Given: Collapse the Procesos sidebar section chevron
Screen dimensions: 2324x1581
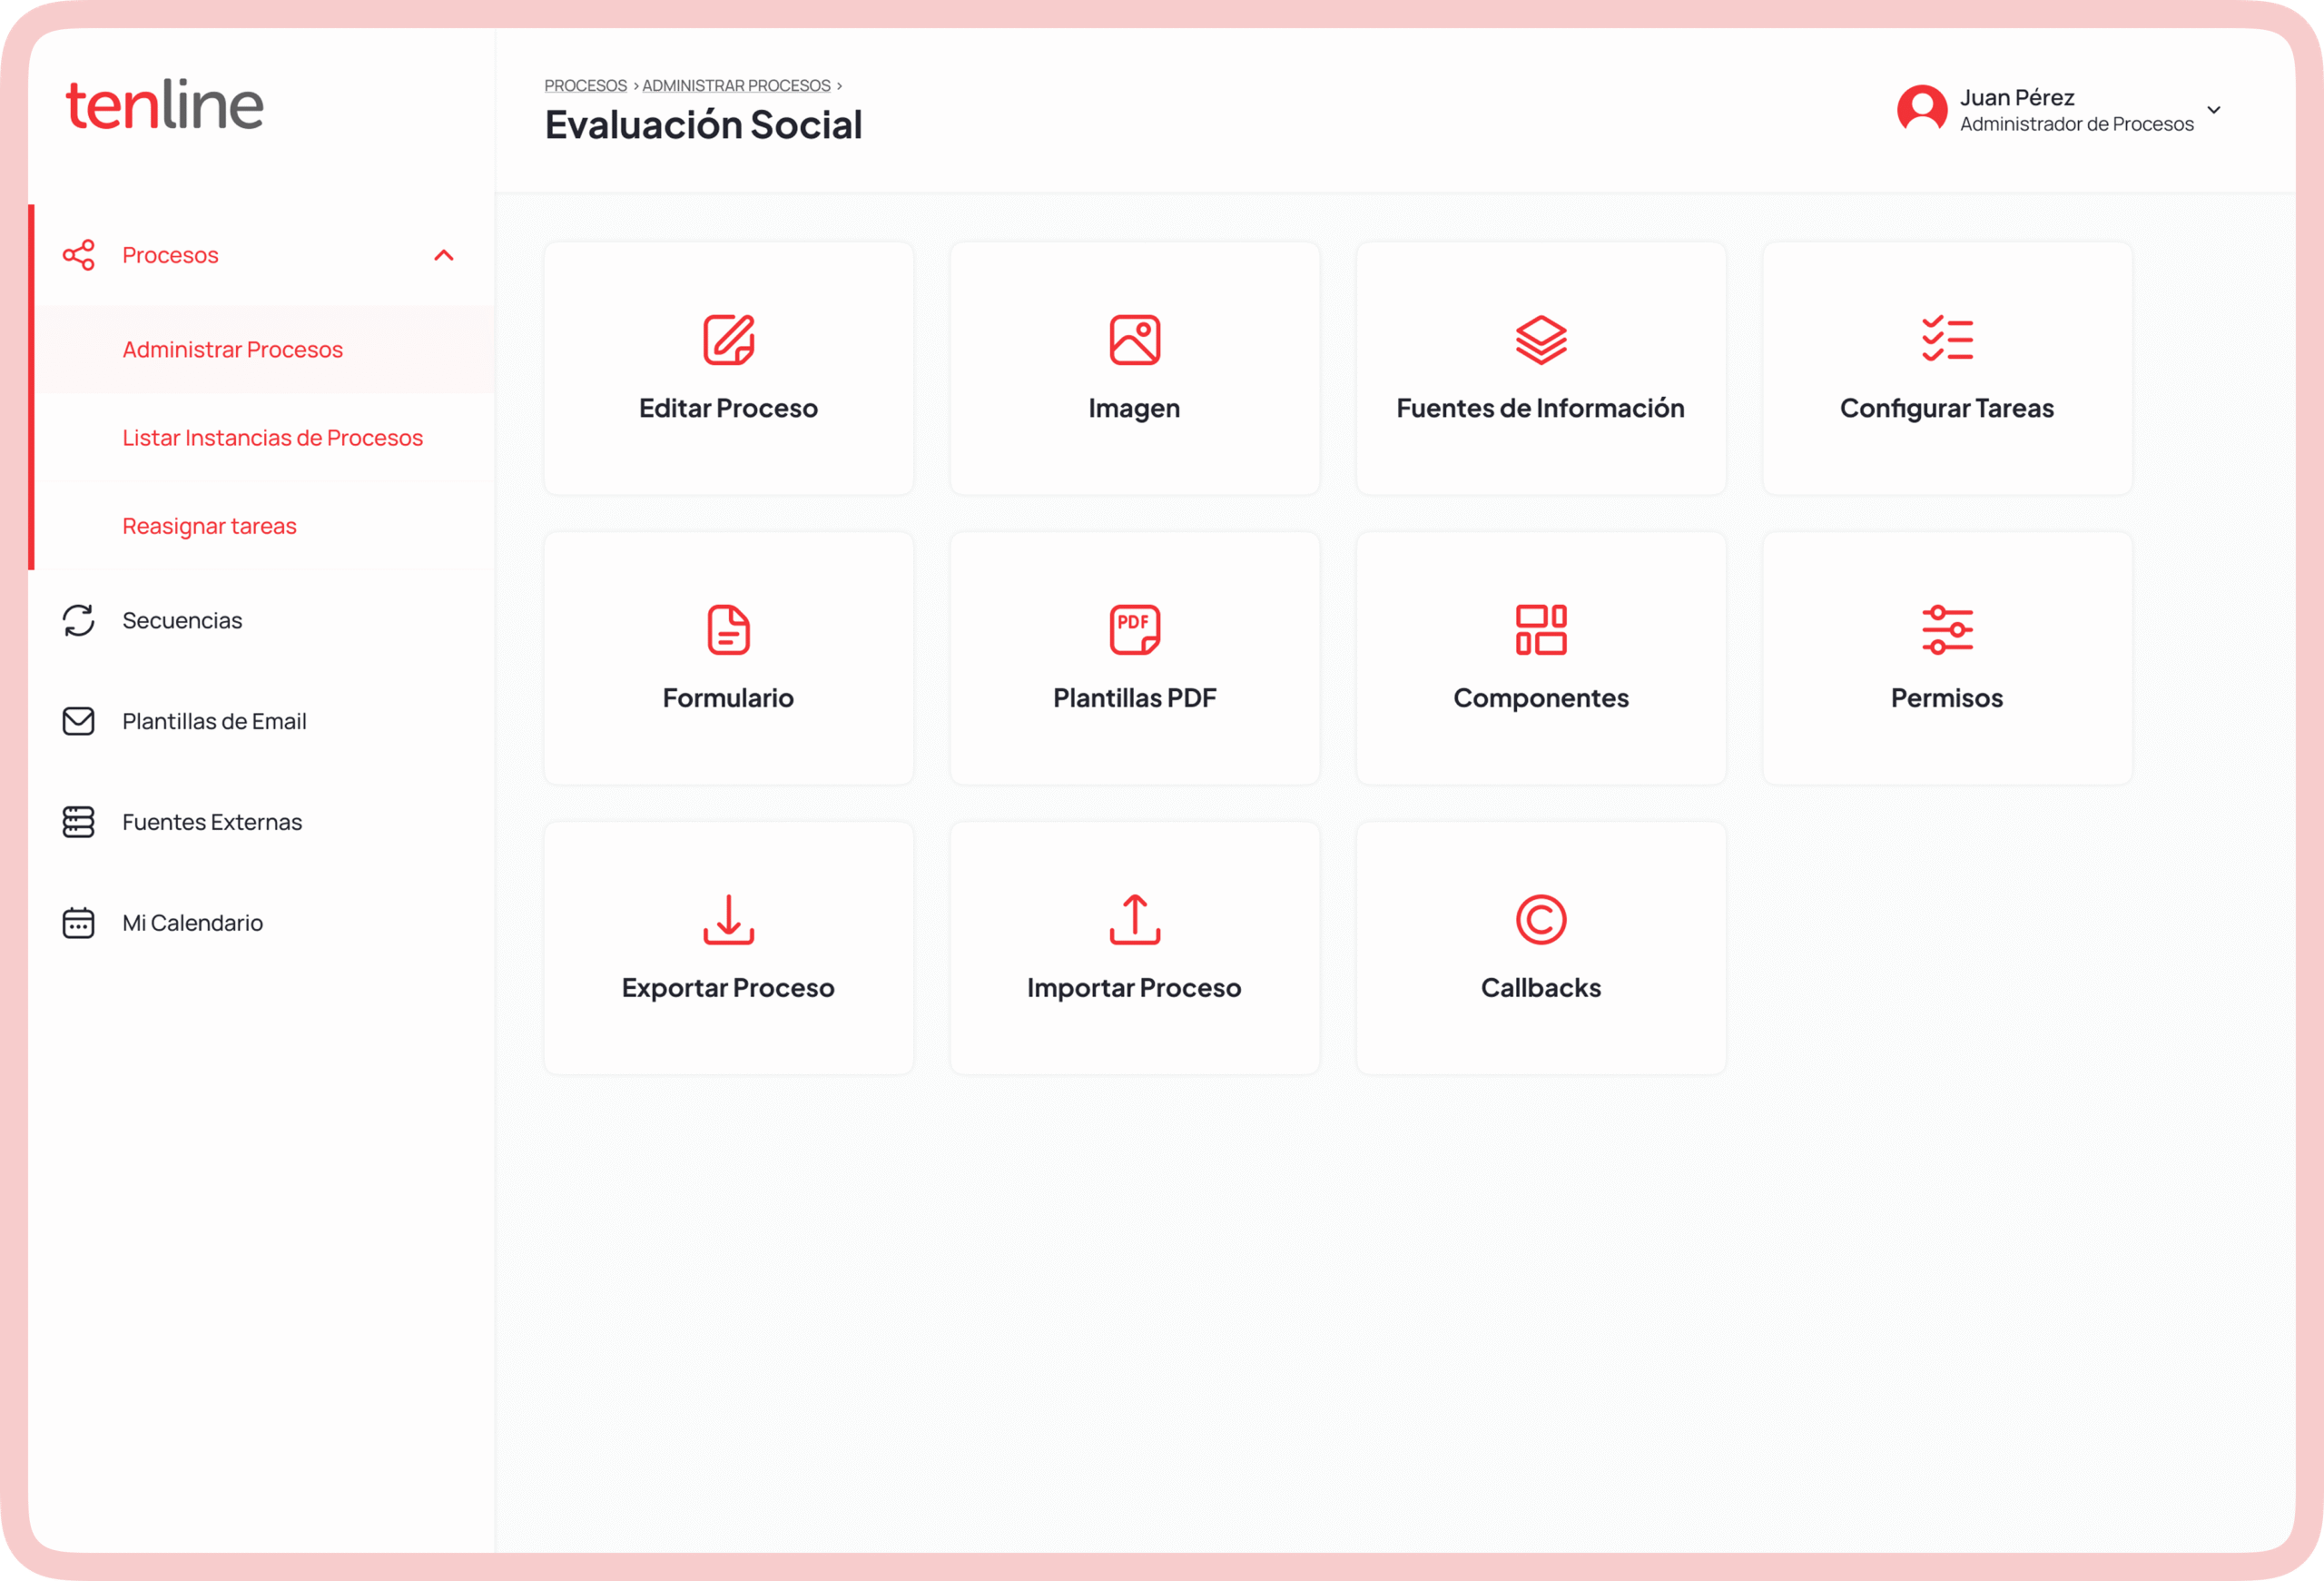Looking at the screenshot, I should tap(444, 256).
